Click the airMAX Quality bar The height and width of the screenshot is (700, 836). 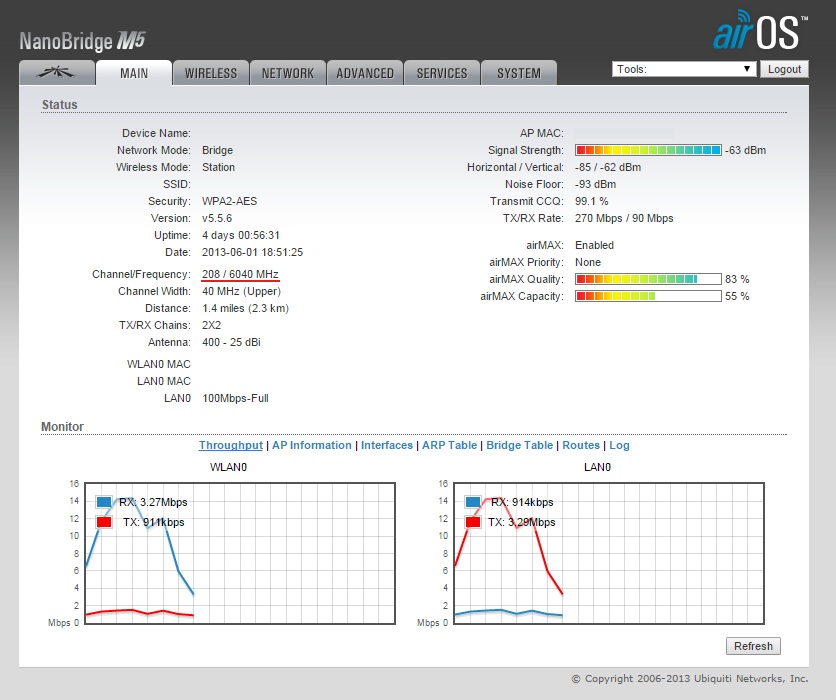point(648,279)
